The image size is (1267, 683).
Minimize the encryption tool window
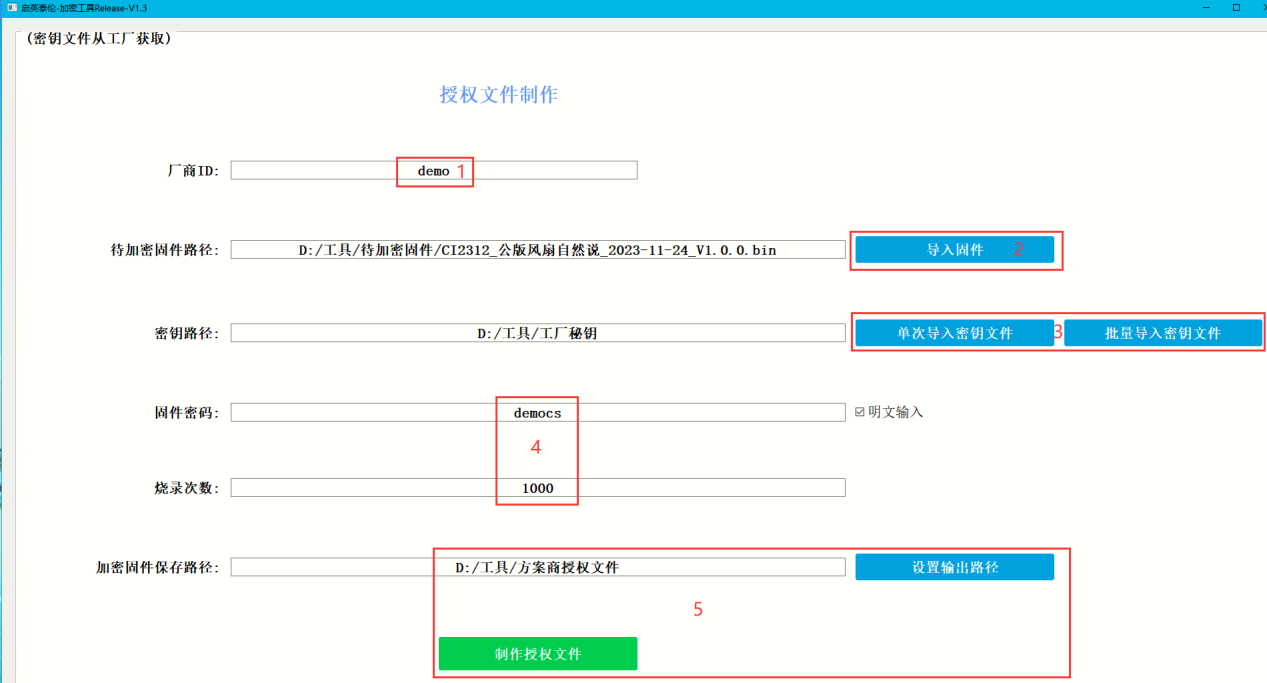pos(1205,7)
